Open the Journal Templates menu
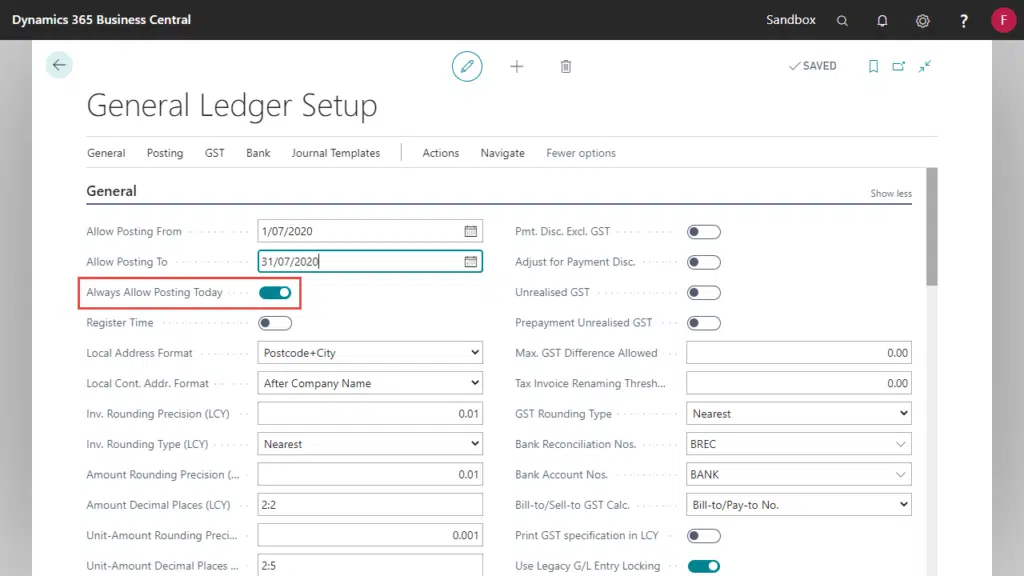Image resolution: width=1024 pixels, height=576 pixels. [x=336, y=153]
